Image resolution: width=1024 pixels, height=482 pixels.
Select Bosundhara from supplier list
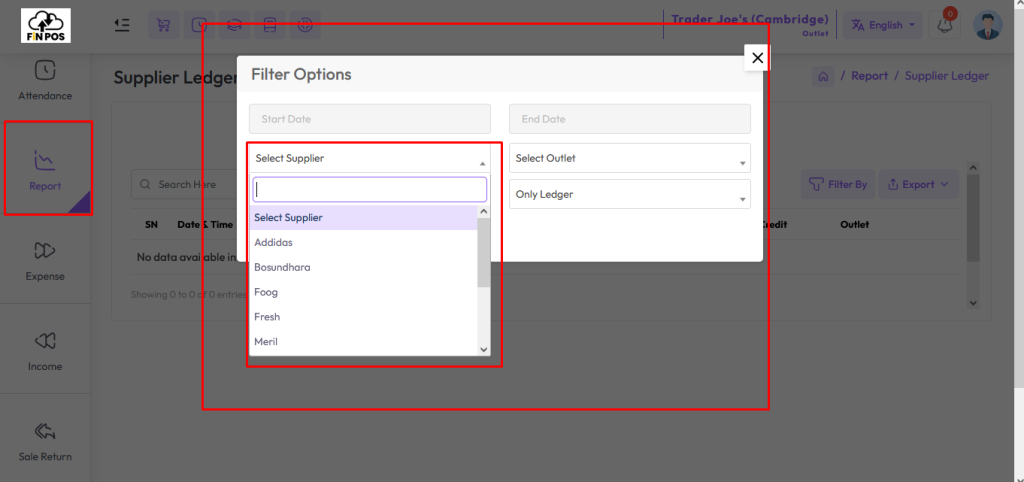[x=364, y=267]
